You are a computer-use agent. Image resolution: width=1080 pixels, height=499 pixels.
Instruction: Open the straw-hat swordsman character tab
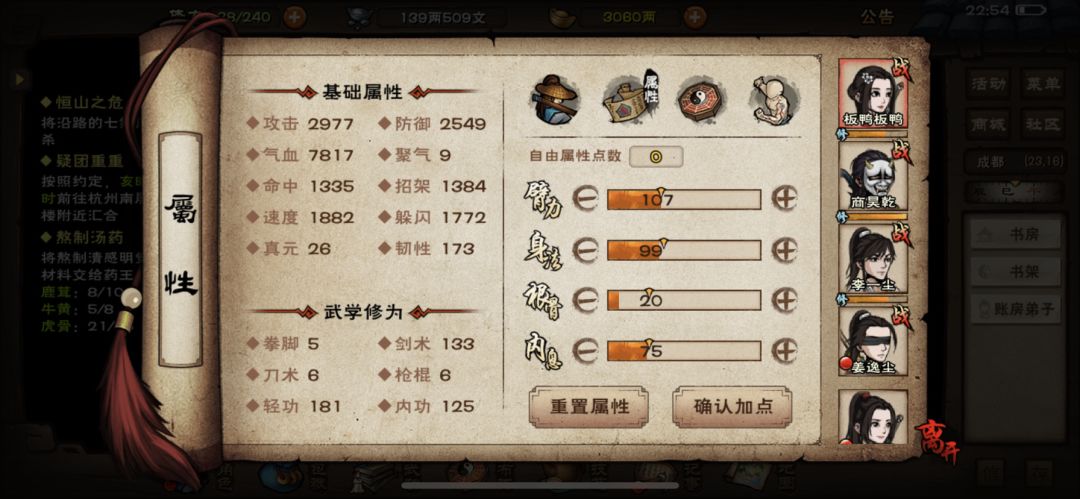coord(554,100)
